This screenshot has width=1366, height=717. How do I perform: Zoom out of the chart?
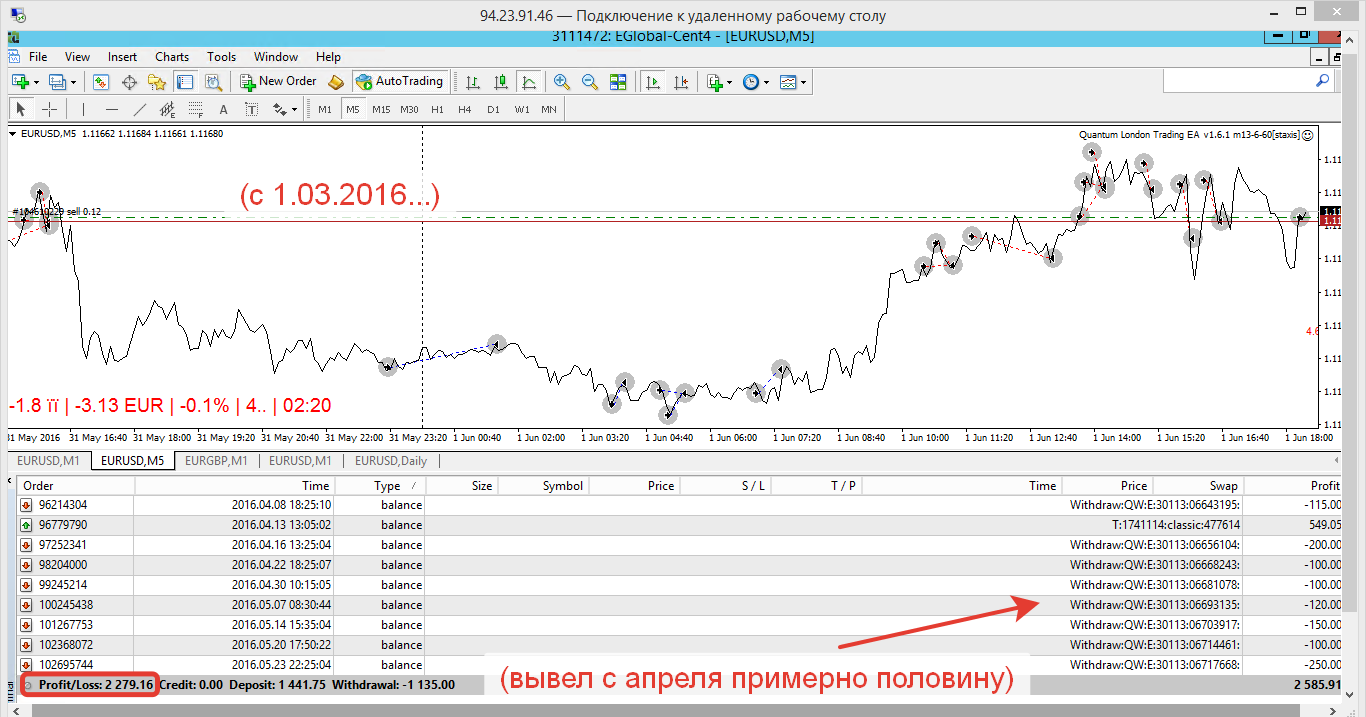tap(590, 81)
